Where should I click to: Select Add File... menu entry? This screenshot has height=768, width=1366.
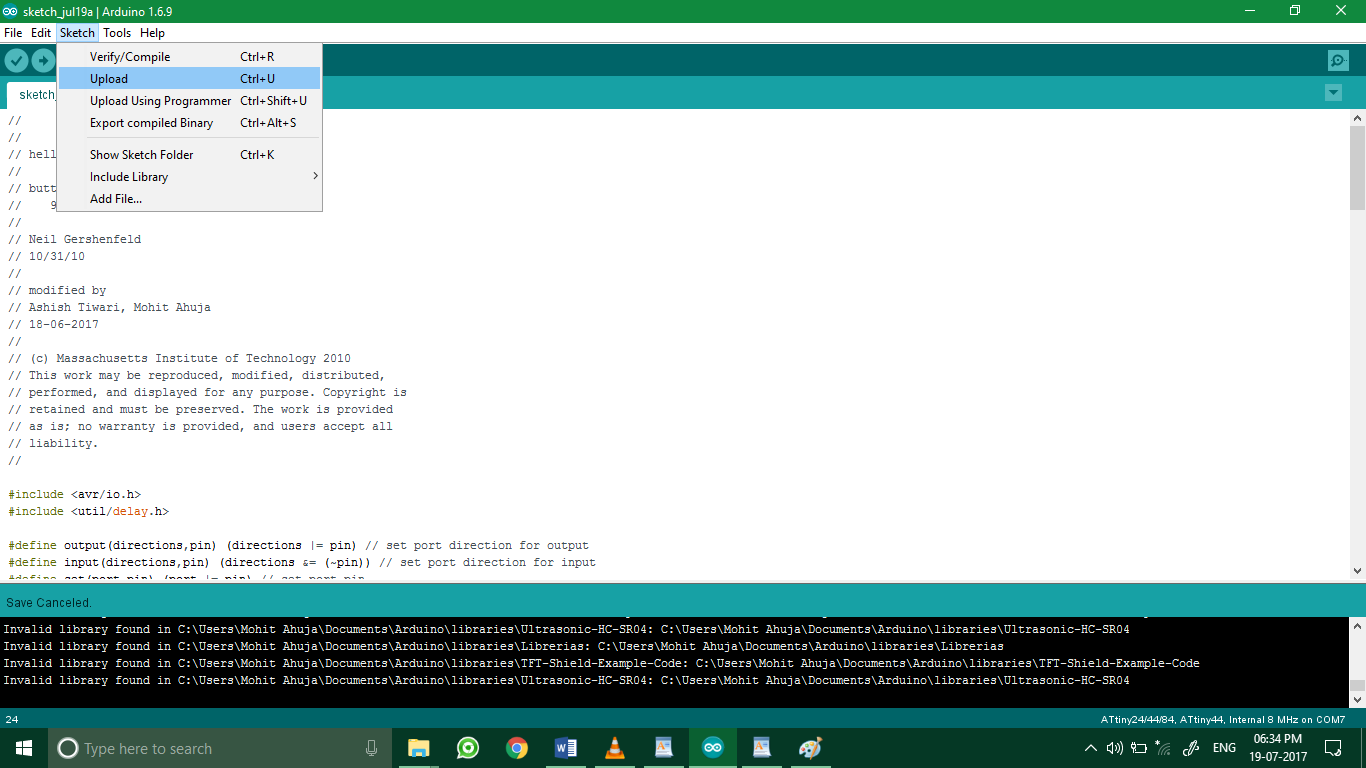pyautogui.click(x=189, y=199)
